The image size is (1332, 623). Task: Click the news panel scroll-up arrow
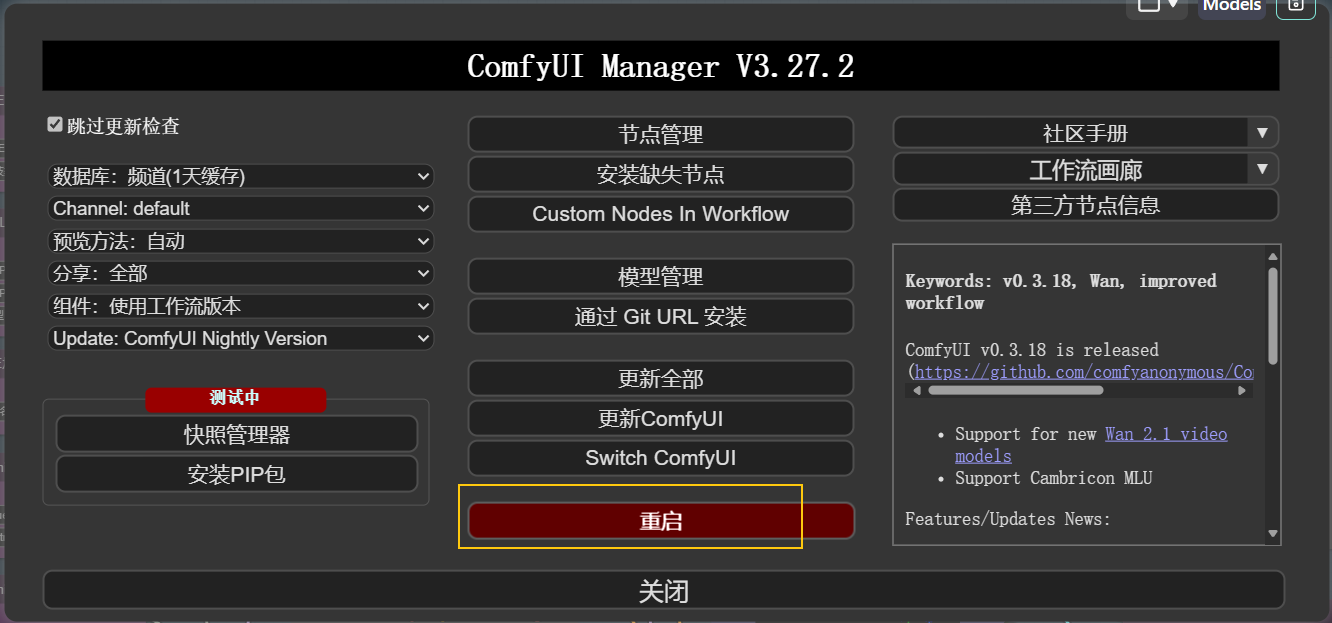1272,255
